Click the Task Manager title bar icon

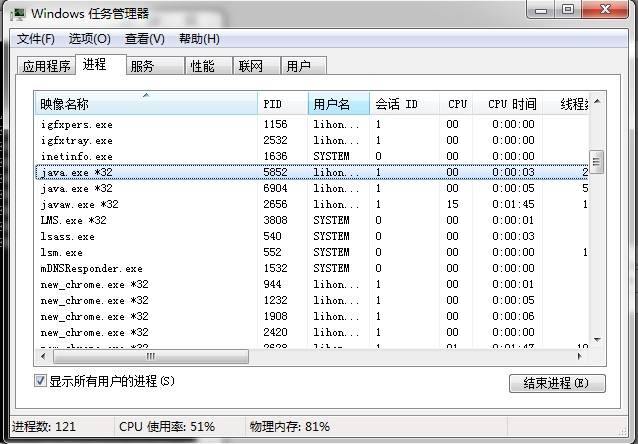(17, 13)
